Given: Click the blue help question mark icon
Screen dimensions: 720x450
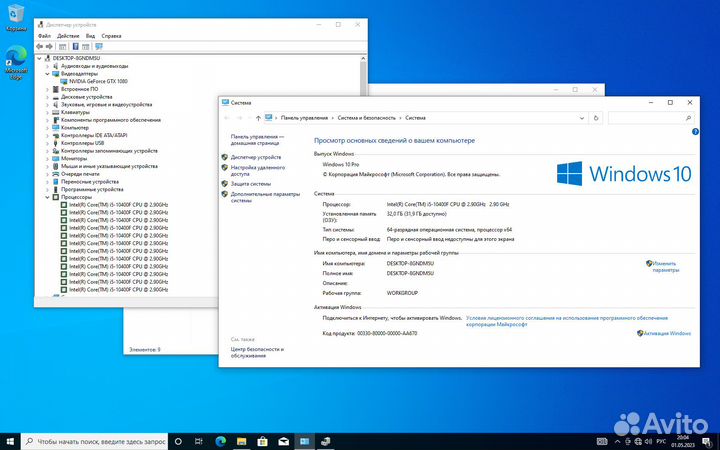Looking at the screenshot, I should coord(695,132).
